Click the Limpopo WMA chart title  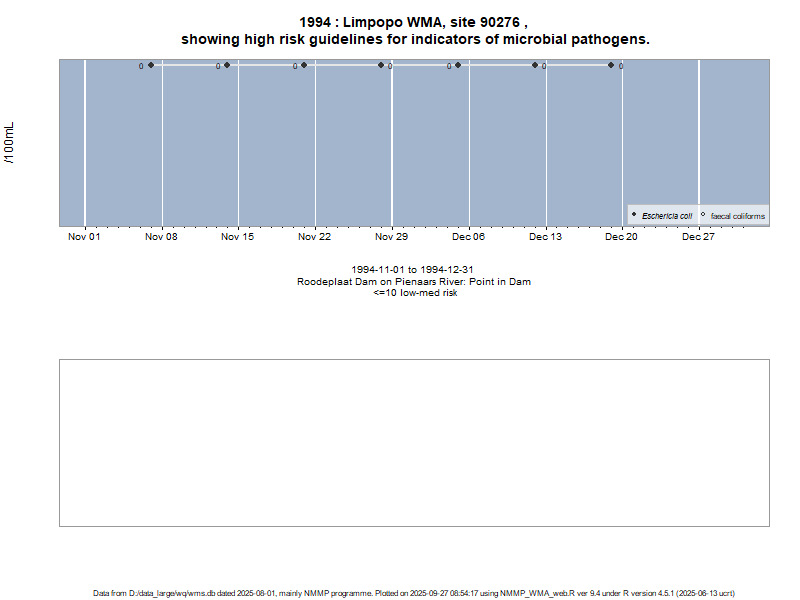coord(413,22)
